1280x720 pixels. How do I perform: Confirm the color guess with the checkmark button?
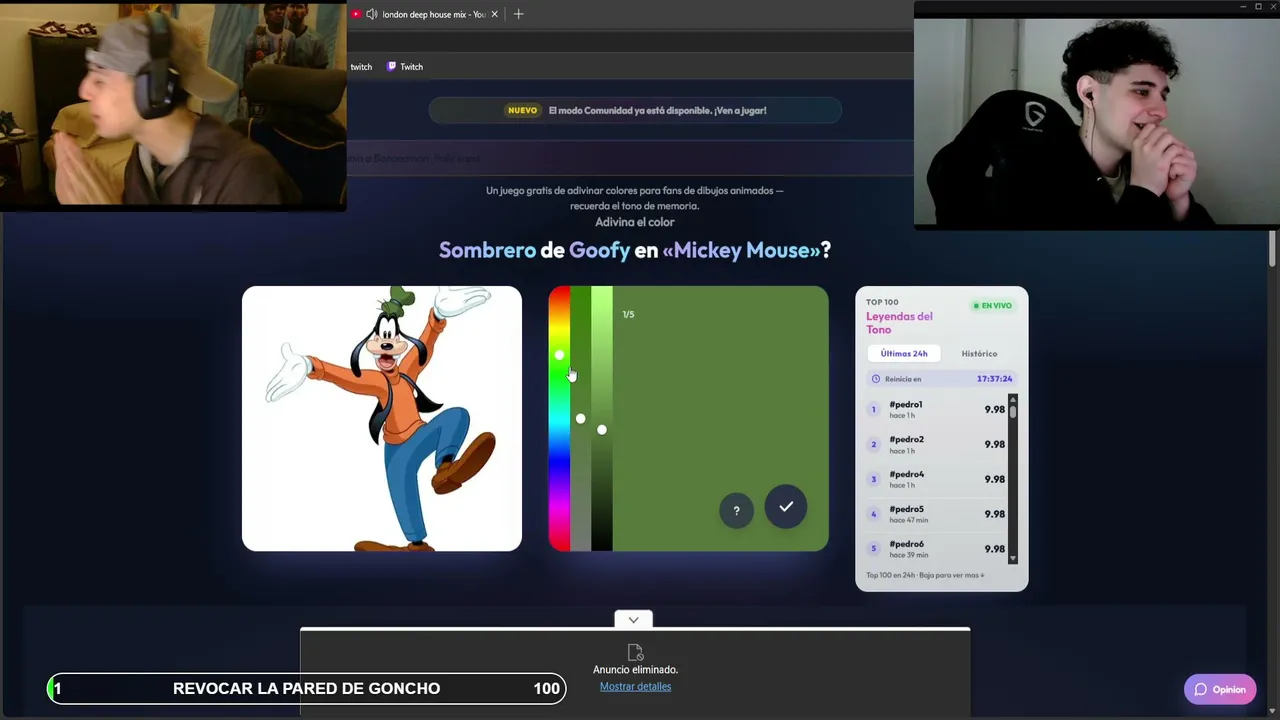(x=786, y=507)
